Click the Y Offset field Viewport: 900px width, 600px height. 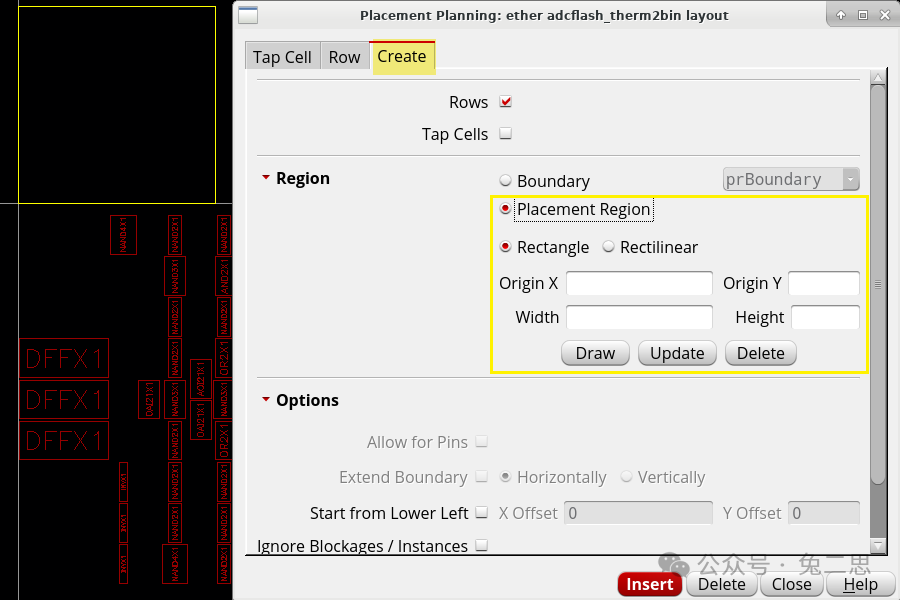824,513
